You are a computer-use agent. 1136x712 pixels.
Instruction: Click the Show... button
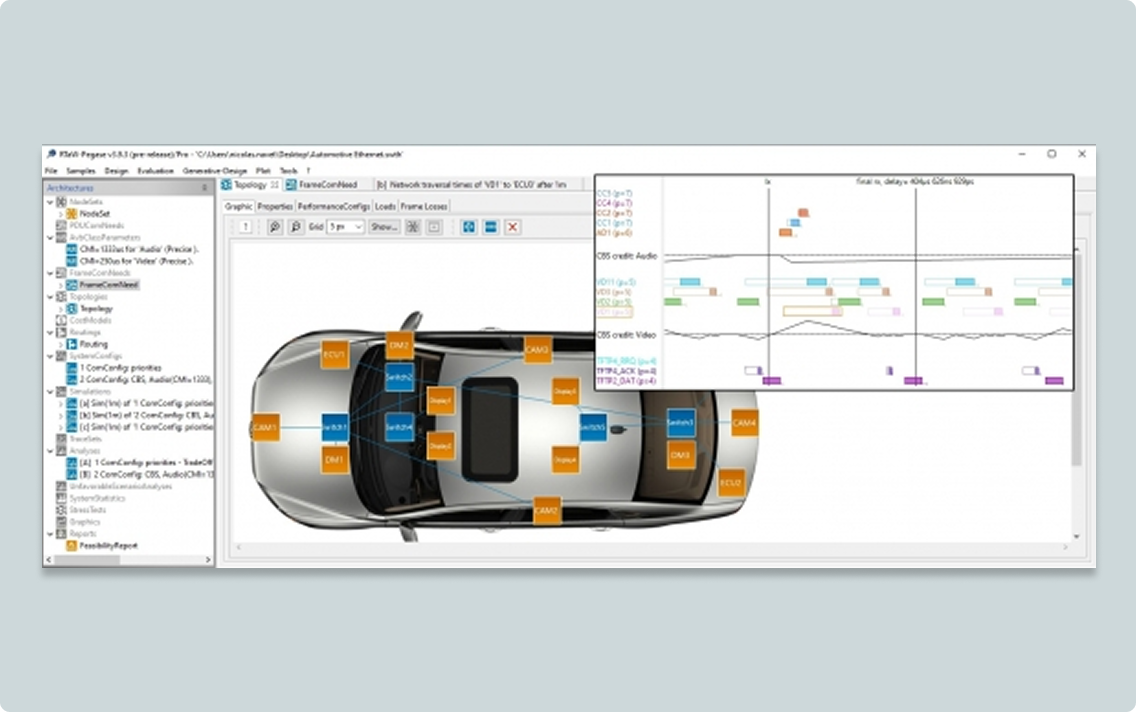click(x=384, y=227)
